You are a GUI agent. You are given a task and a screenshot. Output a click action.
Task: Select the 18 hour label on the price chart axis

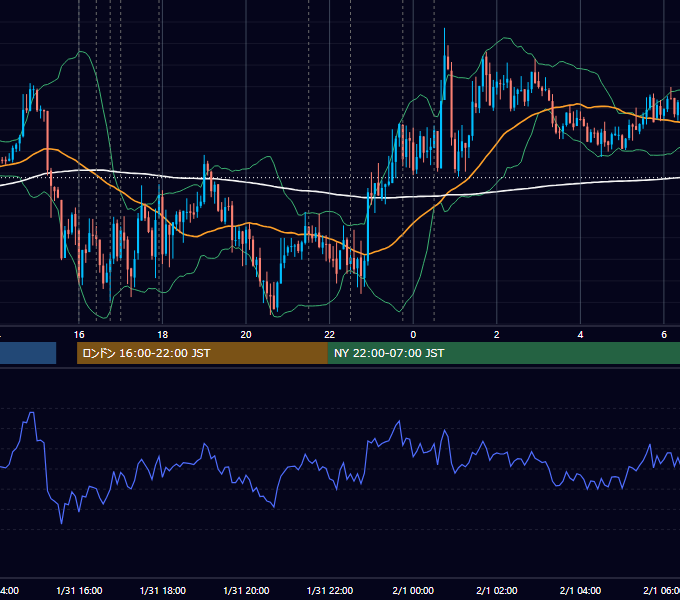pos(162,335)
